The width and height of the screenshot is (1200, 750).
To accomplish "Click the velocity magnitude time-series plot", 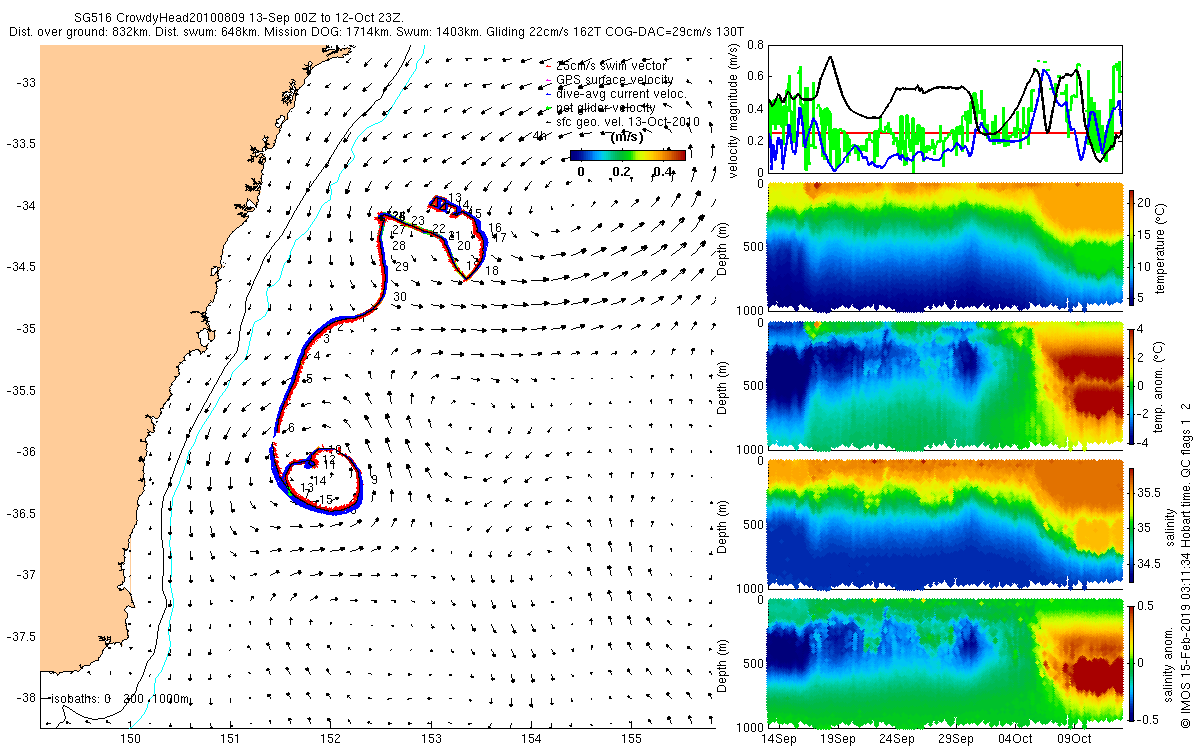I will [x=945, y=108].
